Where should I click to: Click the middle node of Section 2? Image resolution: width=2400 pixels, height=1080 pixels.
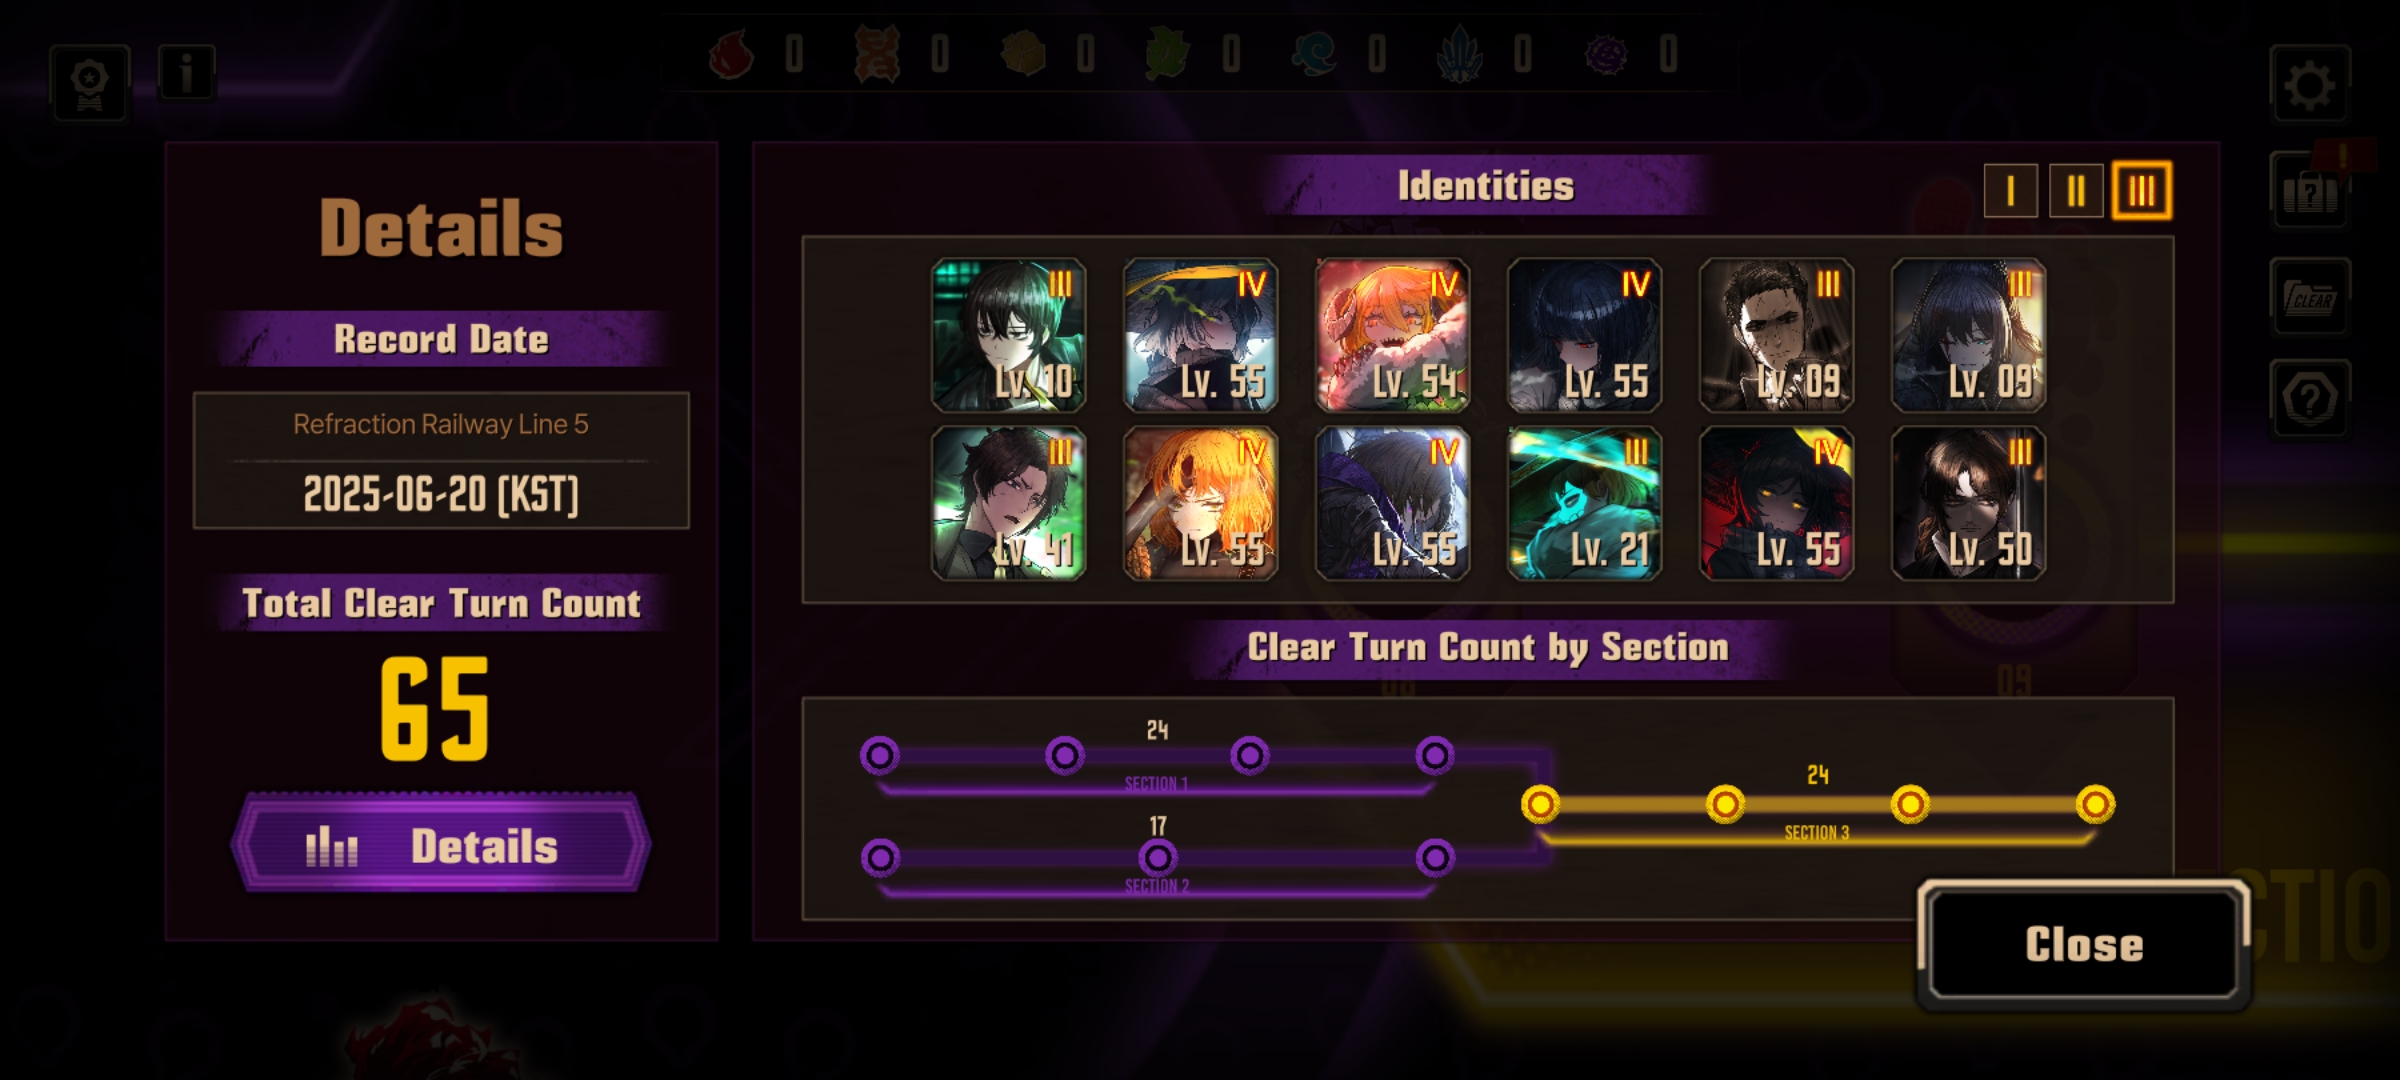[x=1158, y=858]
